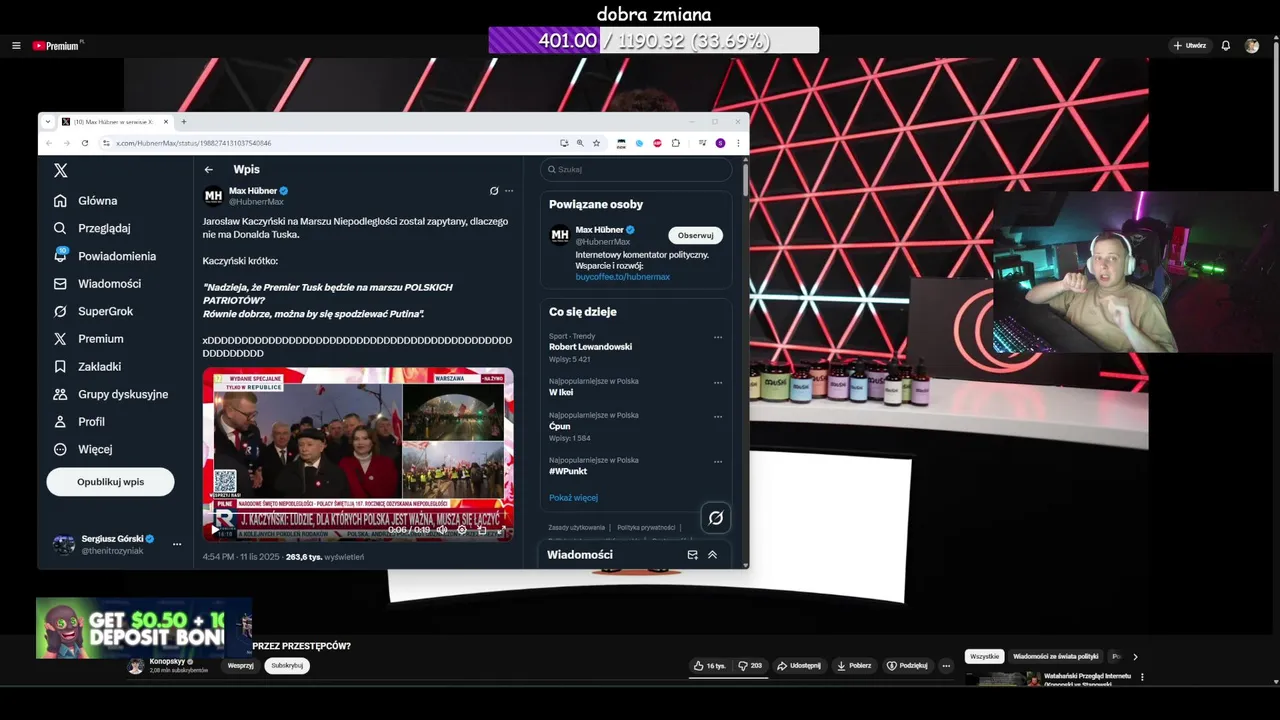Open the YouTube notifications bell
The height and width of the screenshot is (720, 1280).
click(1226, 46)
